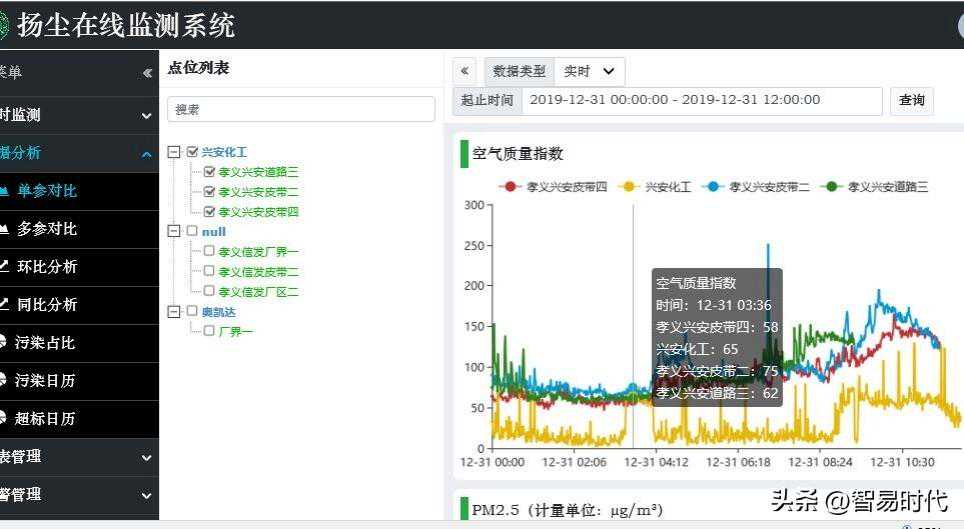Image resolution: width=964 pixels, height=529 pixels.
Task: Click the 超标日历 sidebar icon
Action: [x=4, y=418]
